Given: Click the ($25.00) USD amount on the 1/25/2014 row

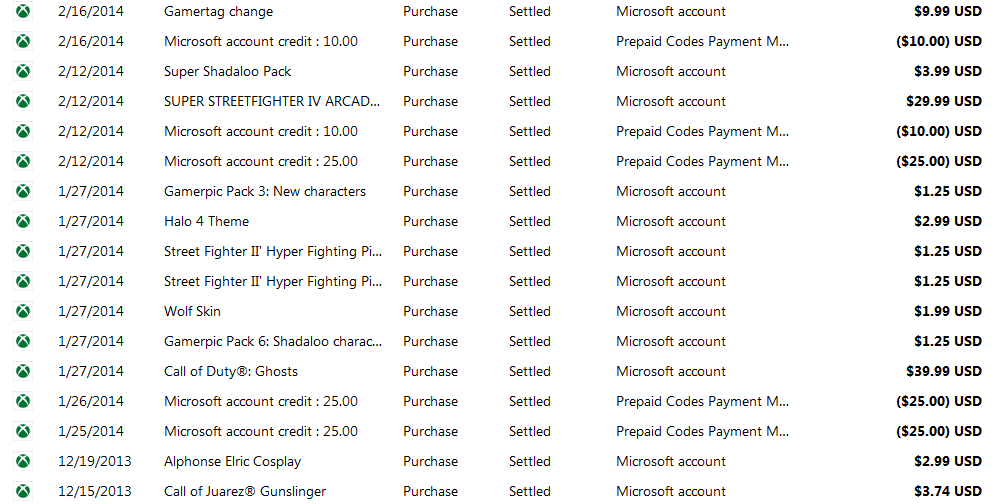Looking at the screenshot, I should click(939, 431).
